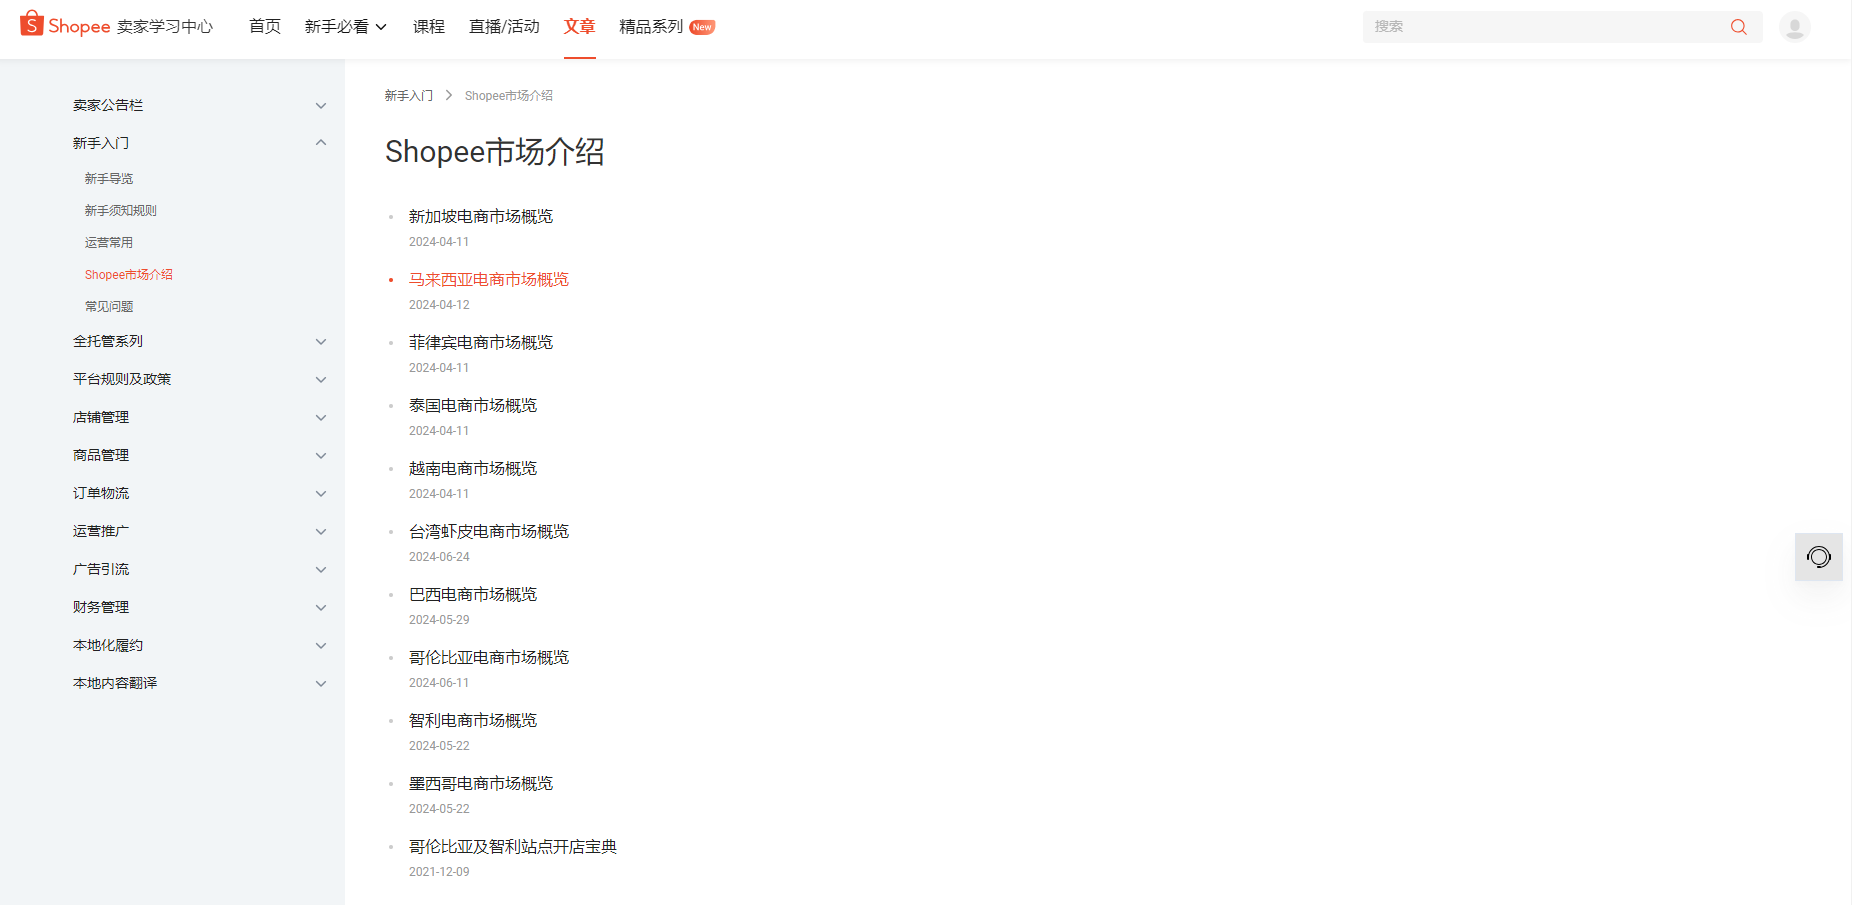1852x905 pixels.
Task: Click the date 2024-06-24 text
Action: 439,557
